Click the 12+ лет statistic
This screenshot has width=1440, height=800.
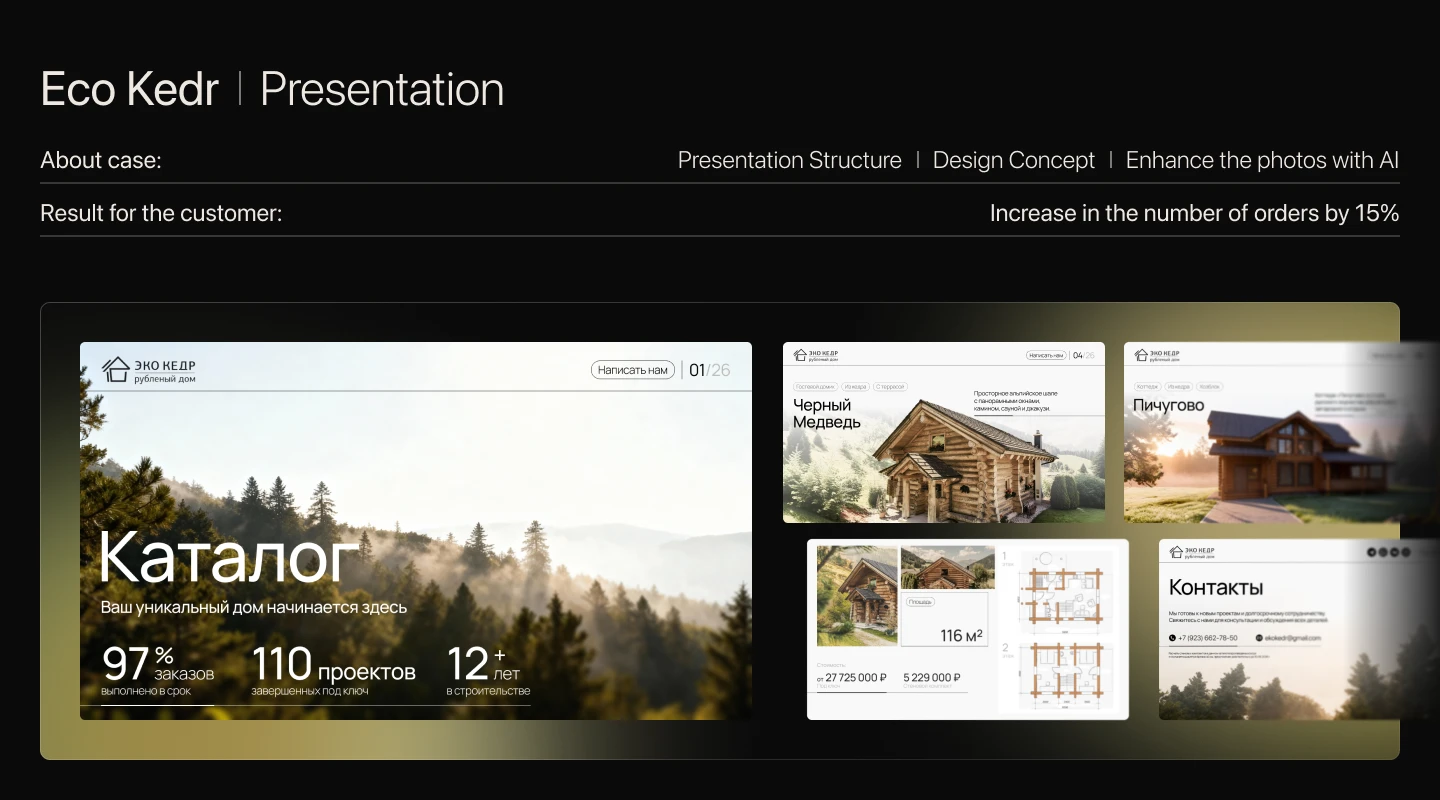point(488,670)
